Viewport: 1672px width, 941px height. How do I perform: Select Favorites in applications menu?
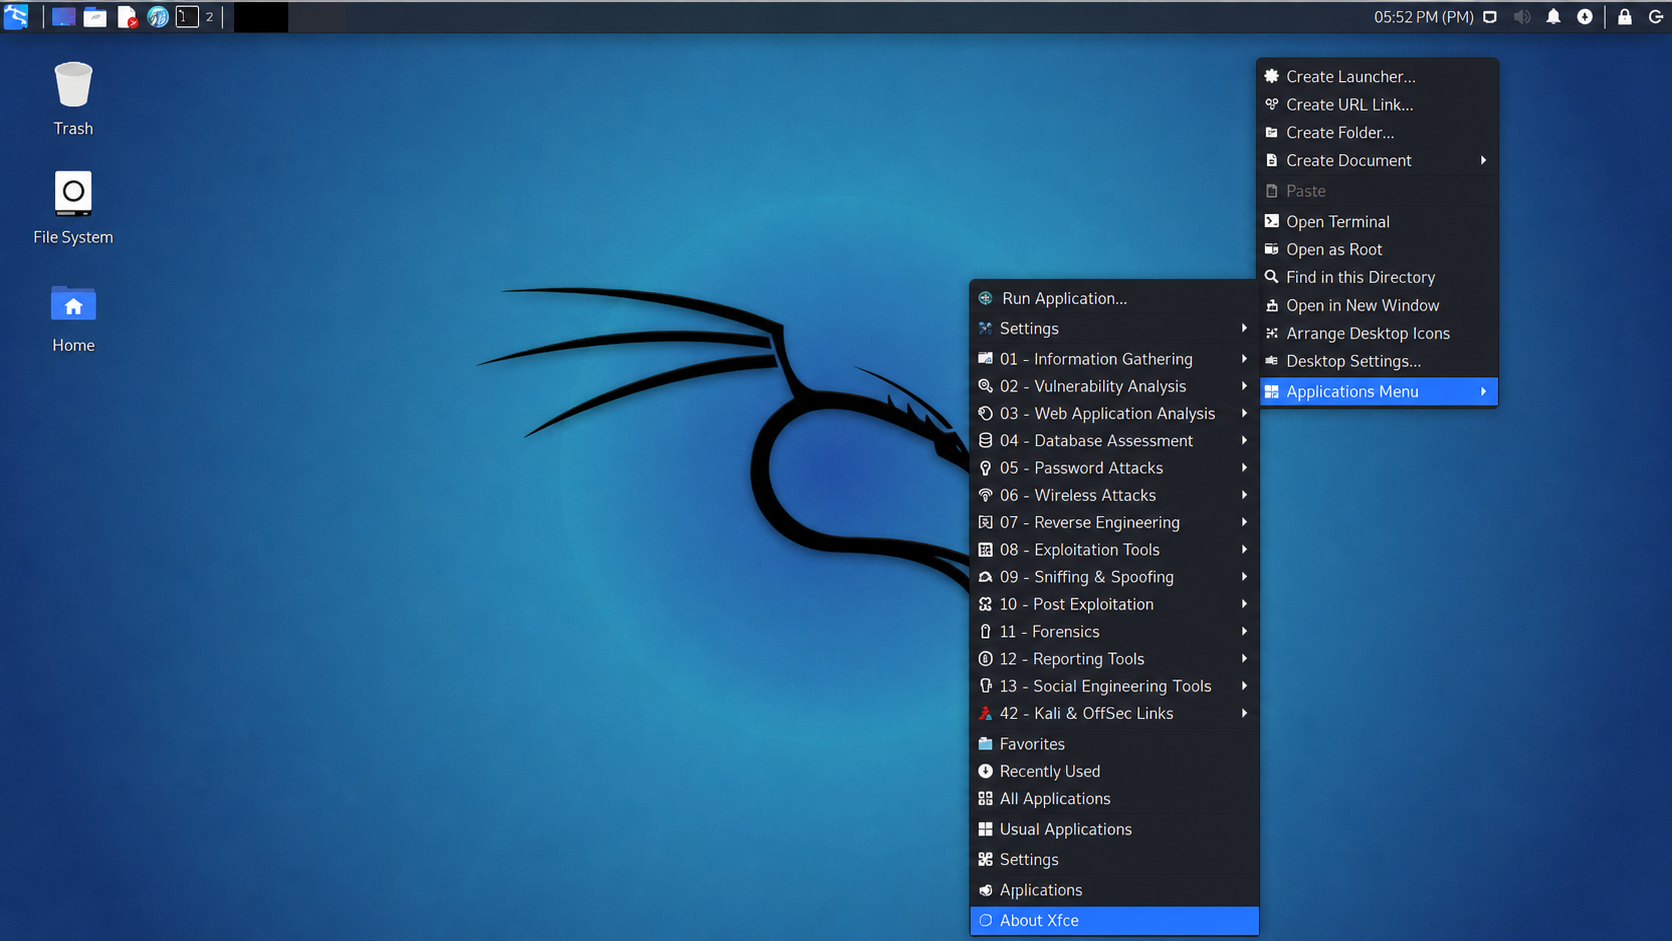pyautogui.click(x=1114, y=744)
